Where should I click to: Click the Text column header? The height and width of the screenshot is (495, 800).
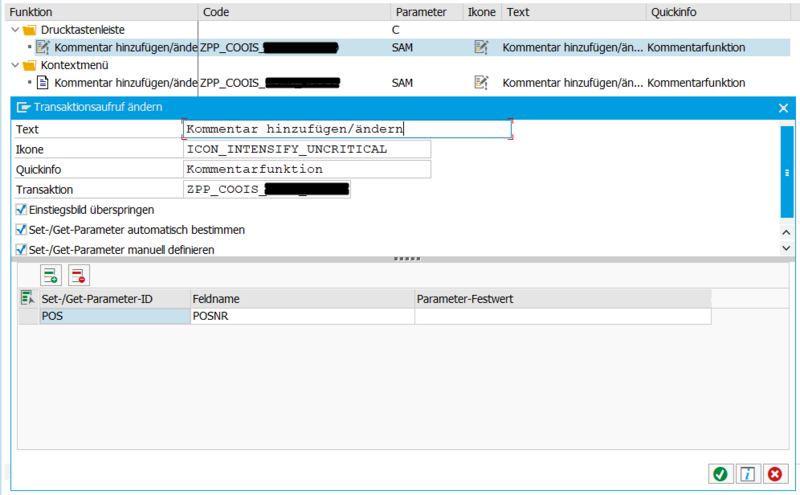tap(574, 12)
